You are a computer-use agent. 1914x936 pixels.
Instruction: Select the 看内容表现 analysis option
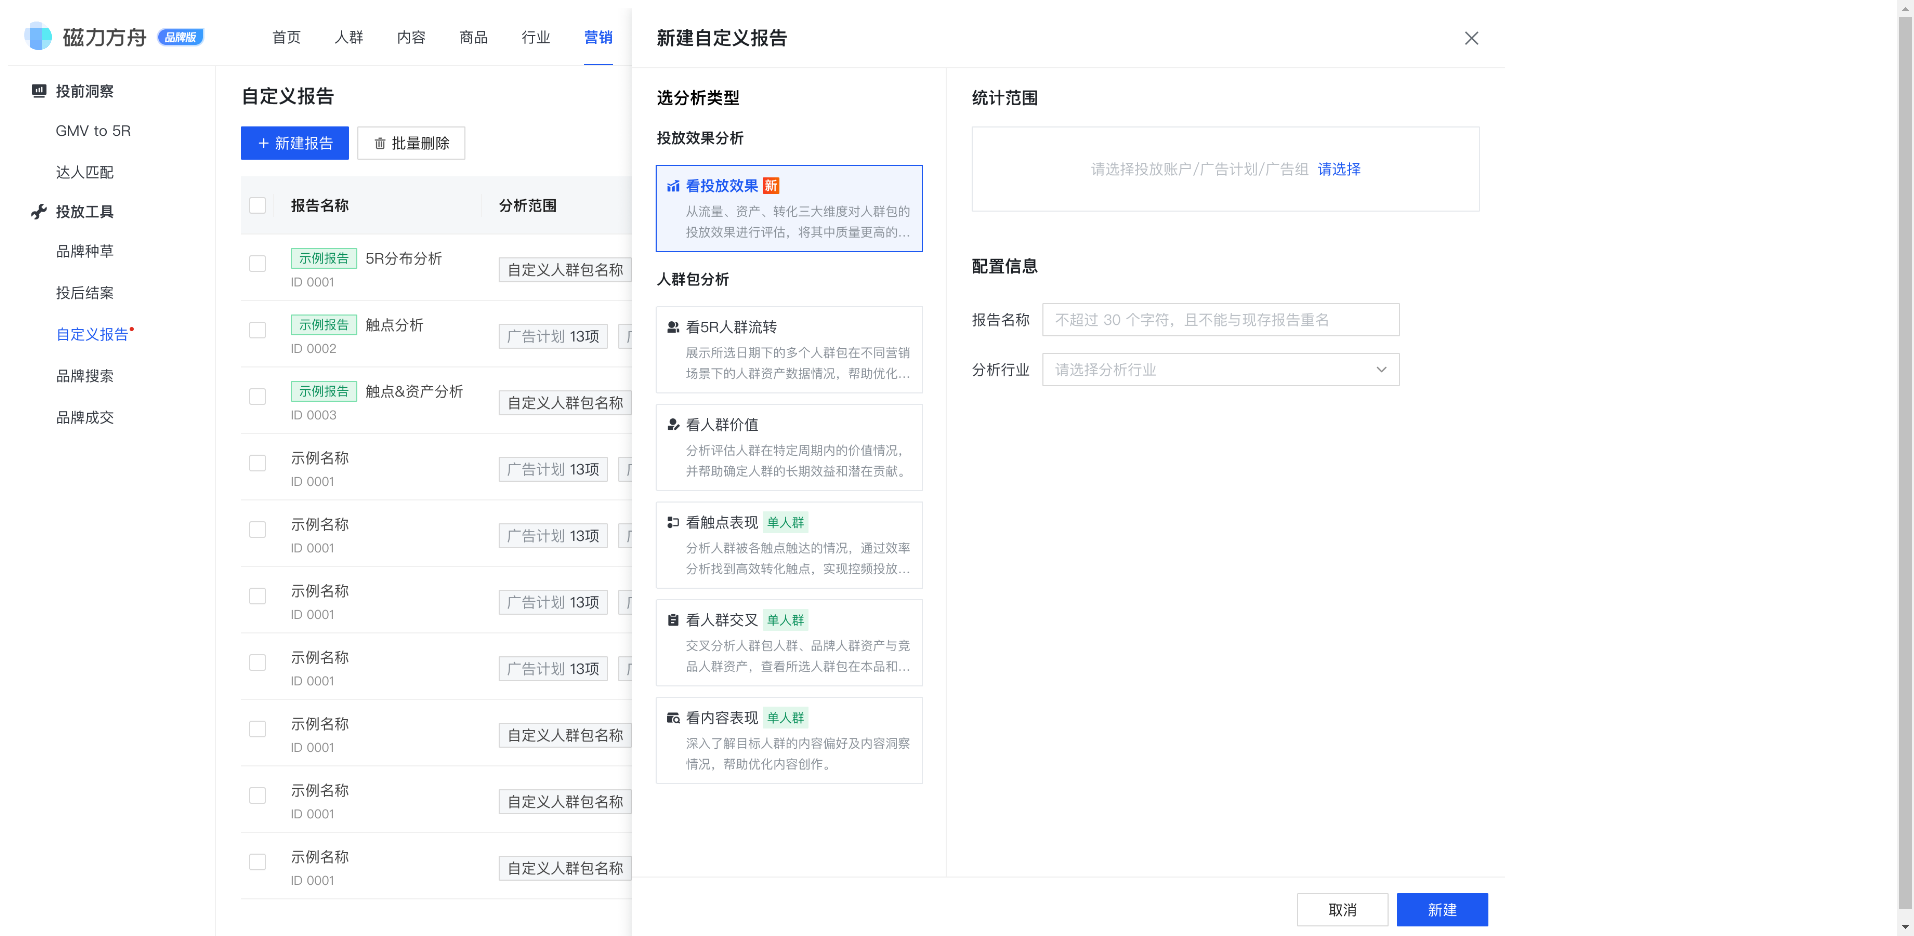click(x=788, y=740)
